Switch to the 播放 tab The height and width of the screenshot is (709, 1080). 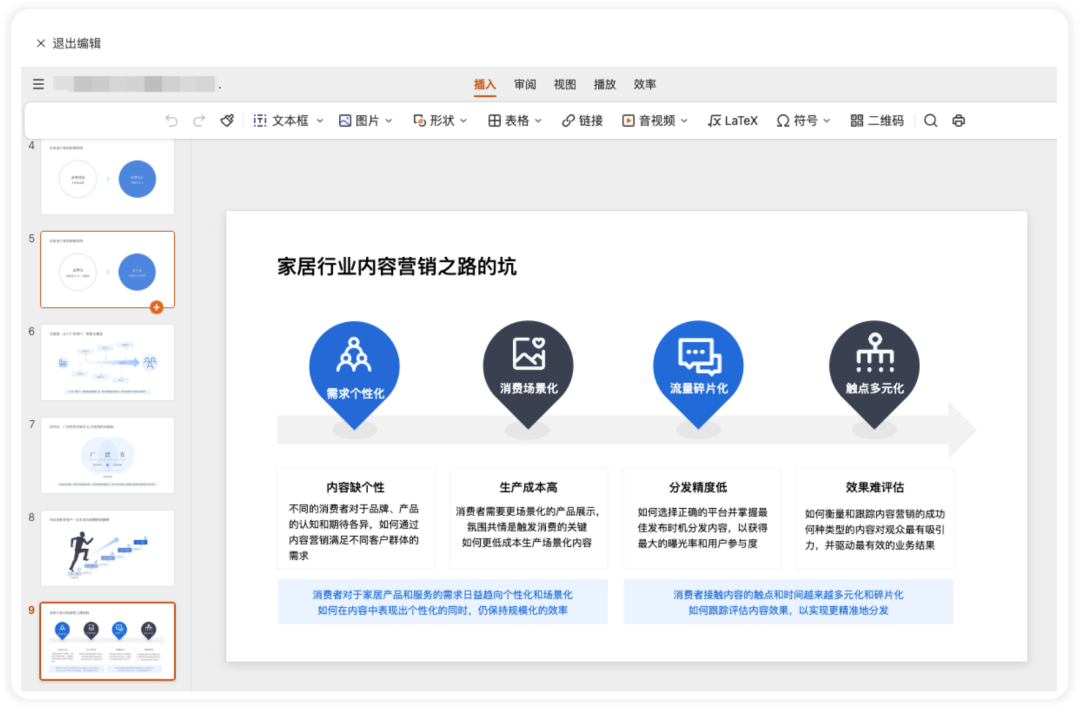pos(605,84)
